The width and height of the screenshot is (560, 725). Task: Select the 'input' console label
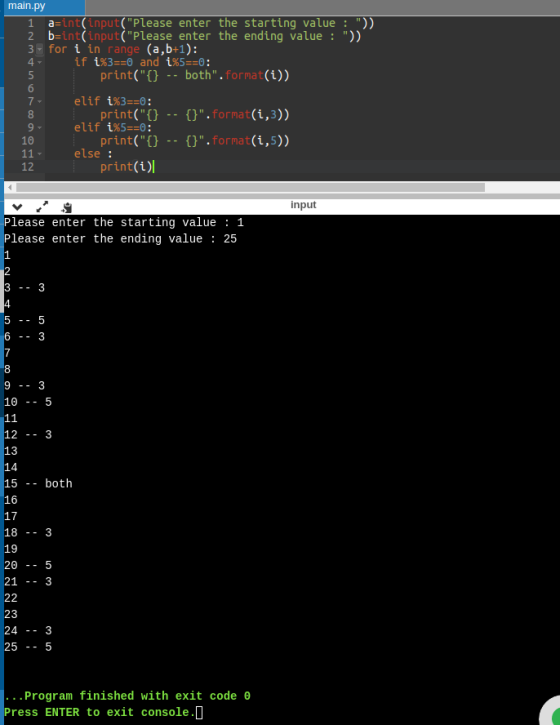pos(303,205)
